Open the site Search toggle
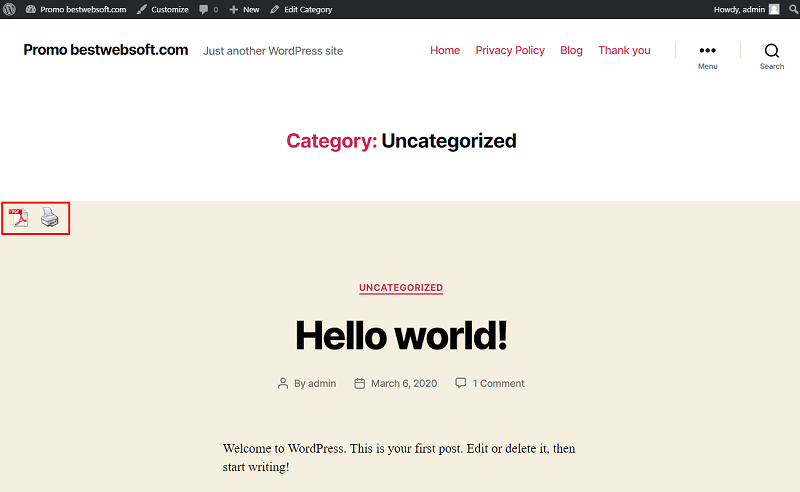This screenshot has height=492, width=800. click(x=771, y=56)
